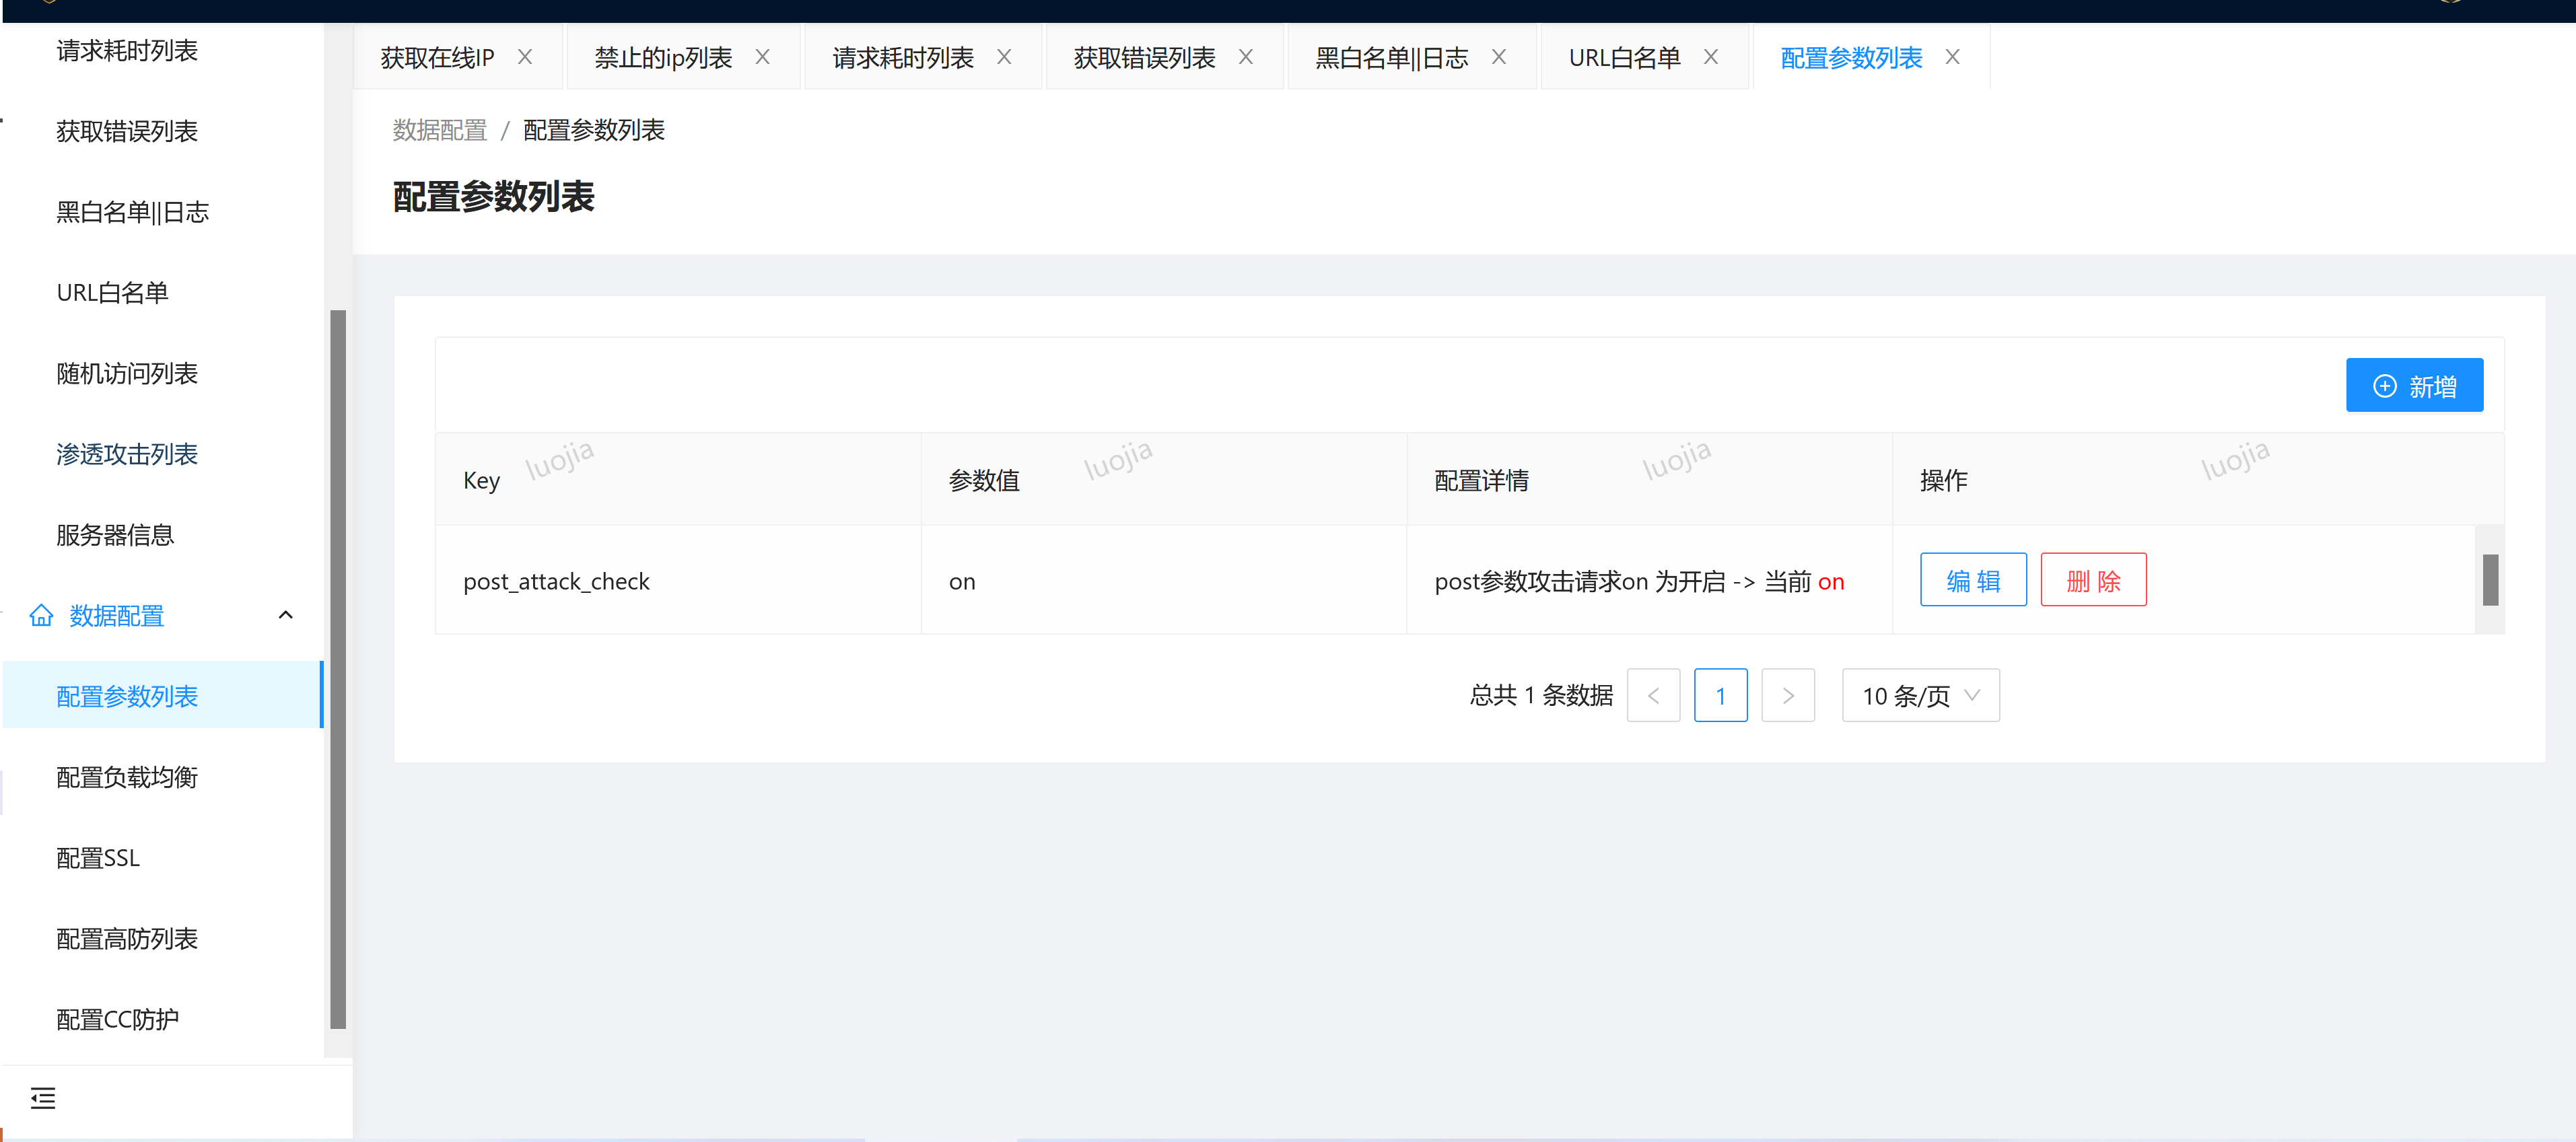This screenshot has height=1142, width=2576.
Task: Go to next page arrow
Action: coord(1787,695)
